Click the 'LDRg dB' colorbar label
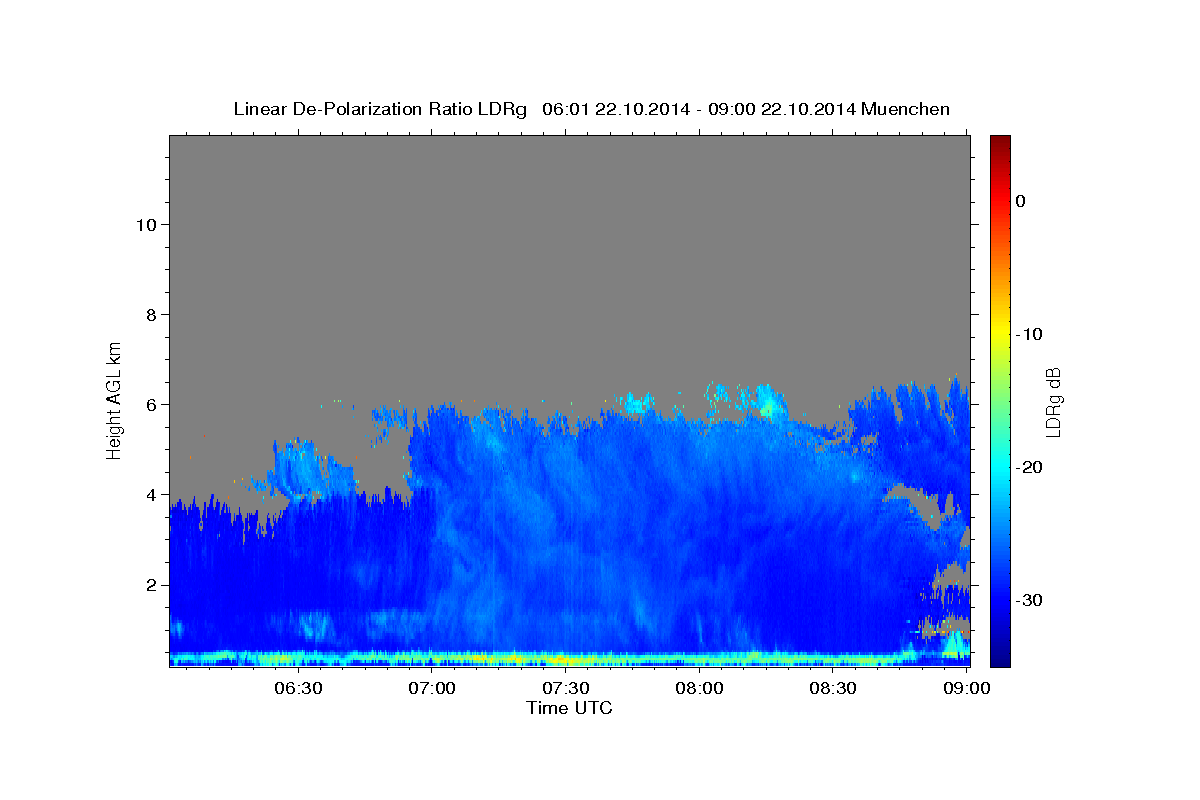The height and width of the screenshot is (800, 1200). tap(1053, 402)
